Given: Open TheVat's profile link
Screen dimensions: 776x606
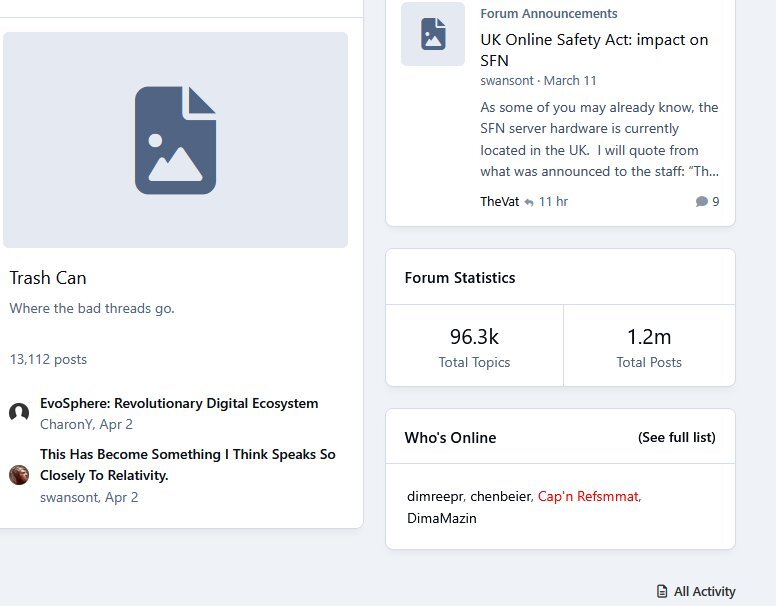Looking at the screenshot, I should pos(499,202).
